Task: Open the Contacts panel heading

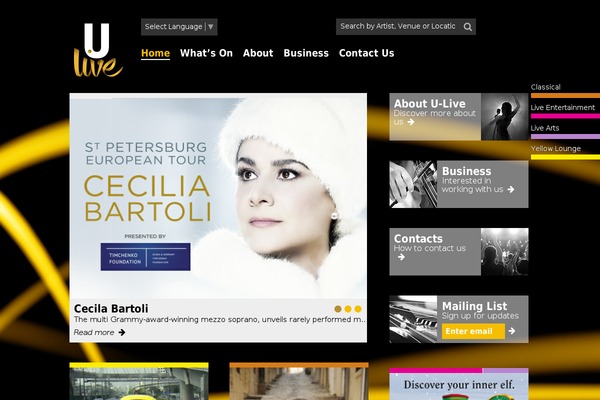Action: (x=418, y=238)
